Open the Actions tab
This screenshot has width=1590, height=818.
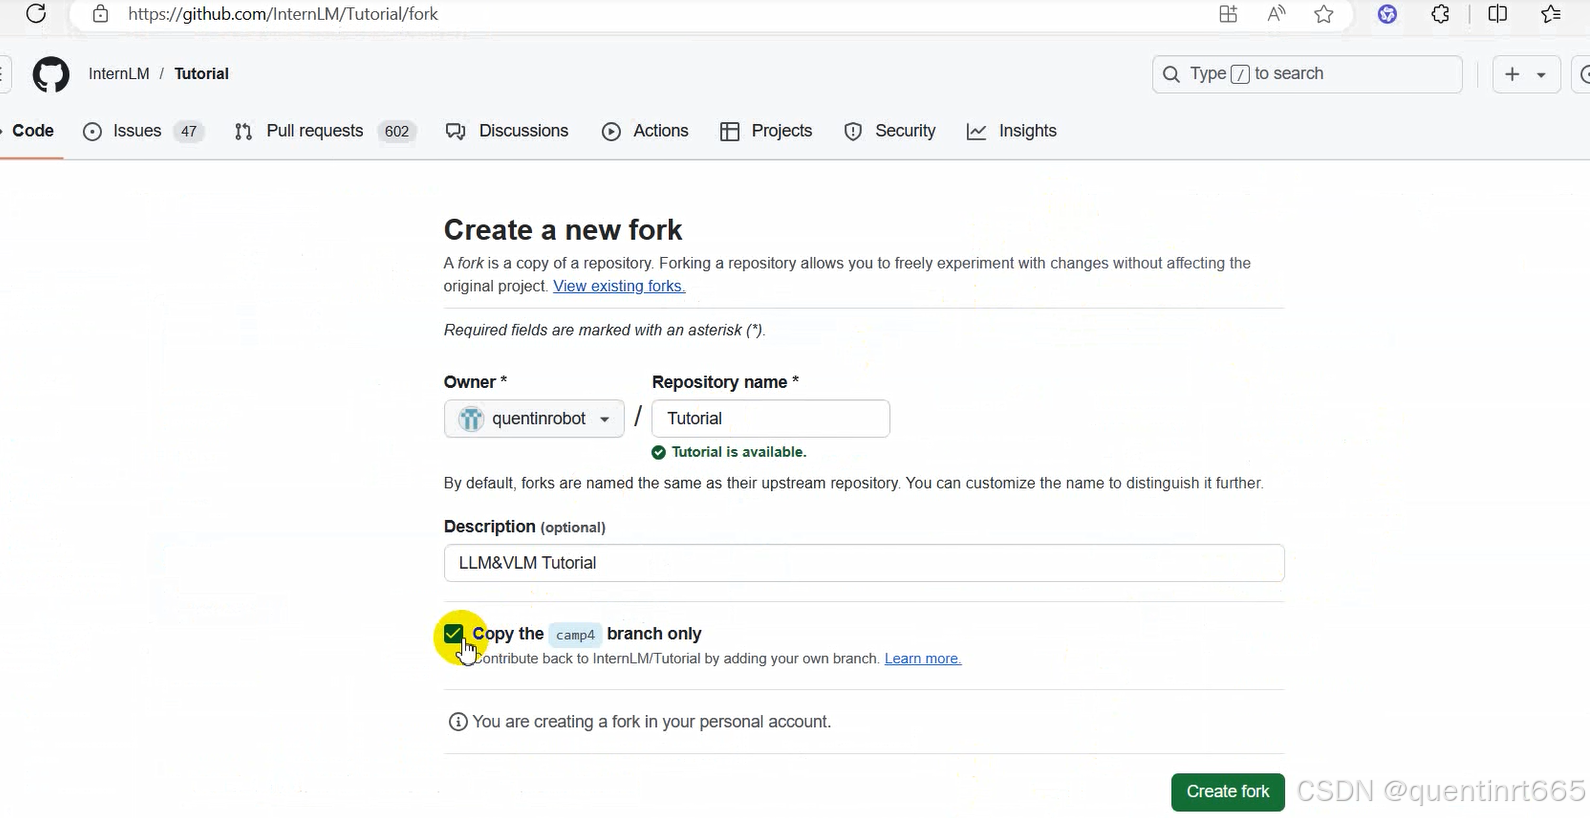(645, 131)
